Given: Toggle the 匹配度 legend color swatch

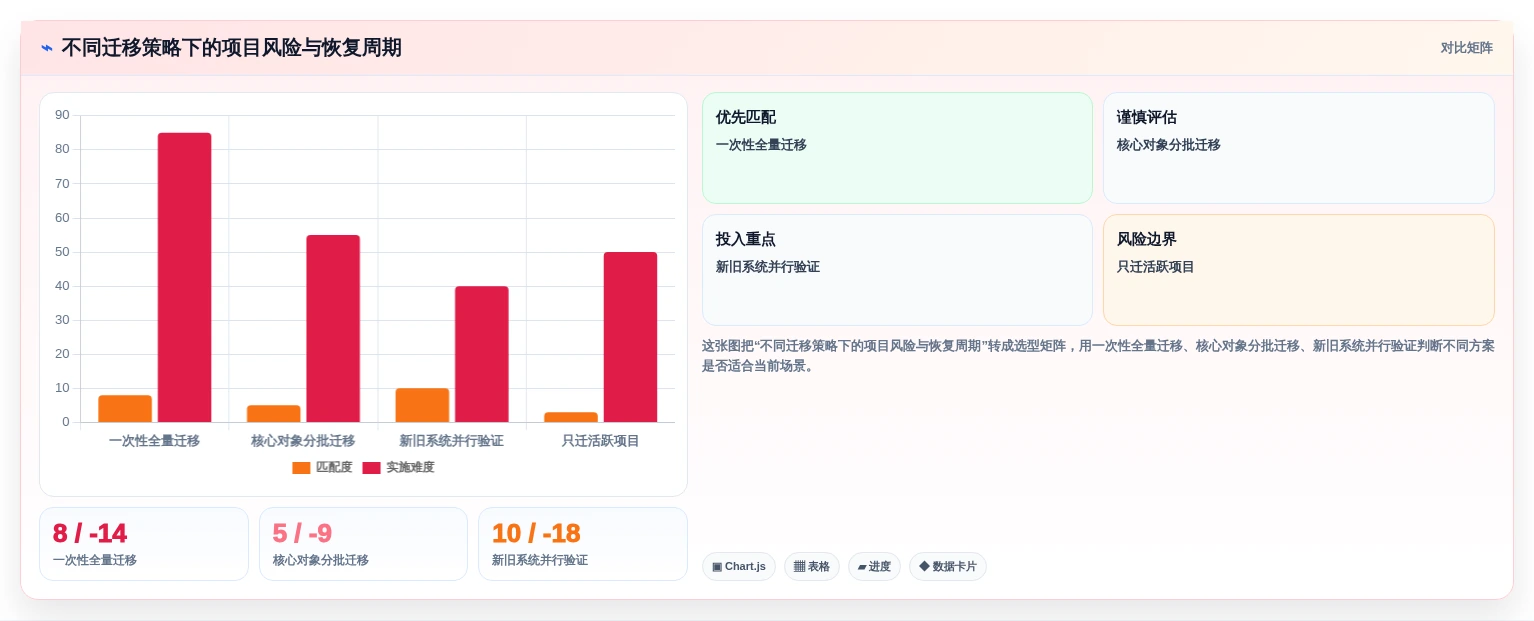Looking at the screenshot, I should click(301, 467).
